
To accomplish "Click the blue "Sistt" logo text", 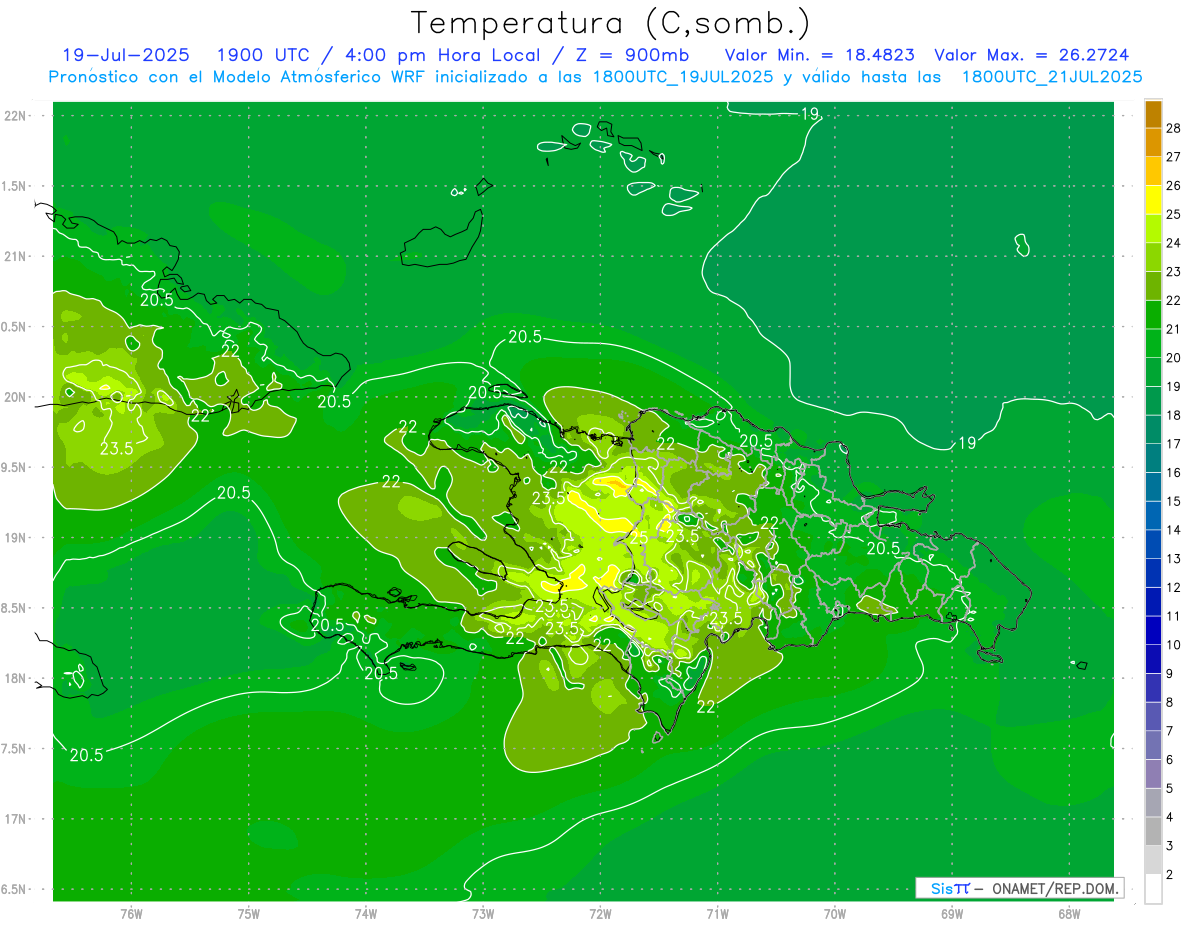I will point(950,888).
